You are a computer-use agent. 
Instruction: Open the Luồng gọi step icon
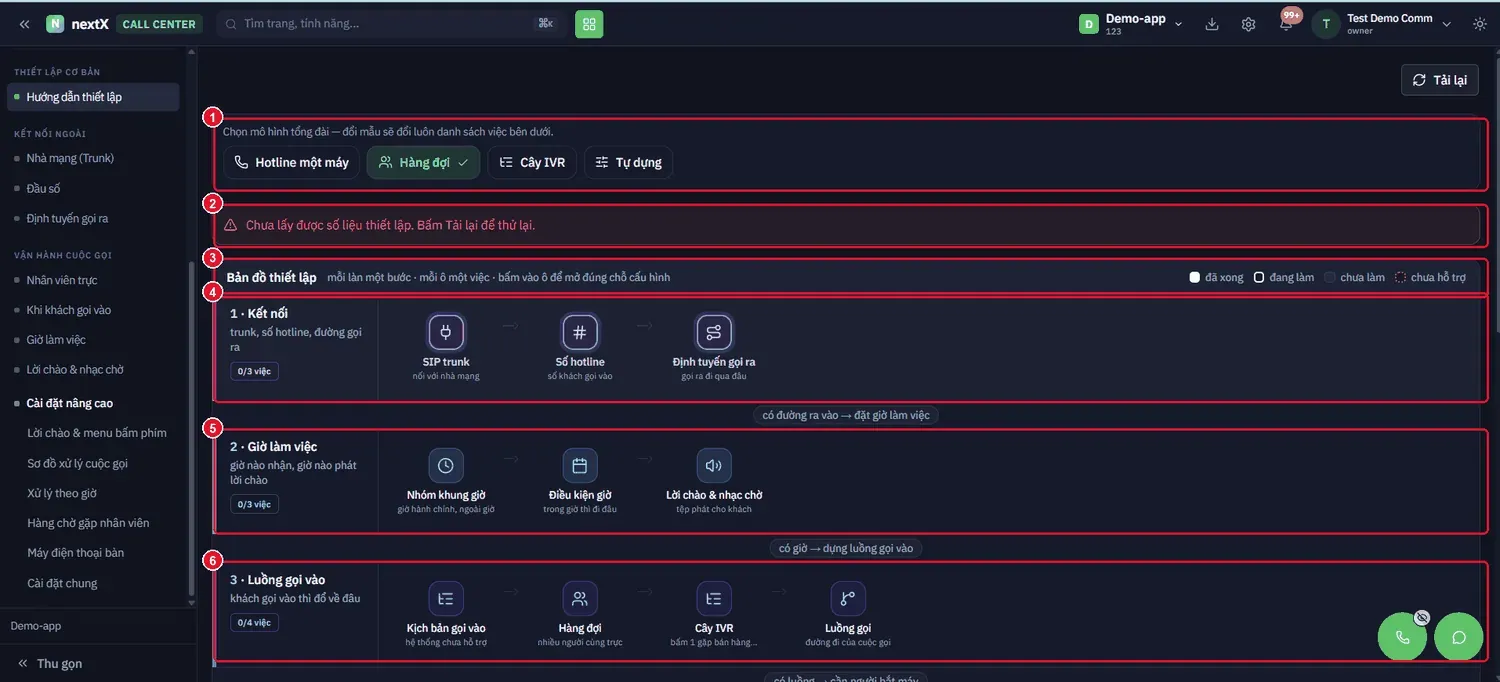pos(848,598)
